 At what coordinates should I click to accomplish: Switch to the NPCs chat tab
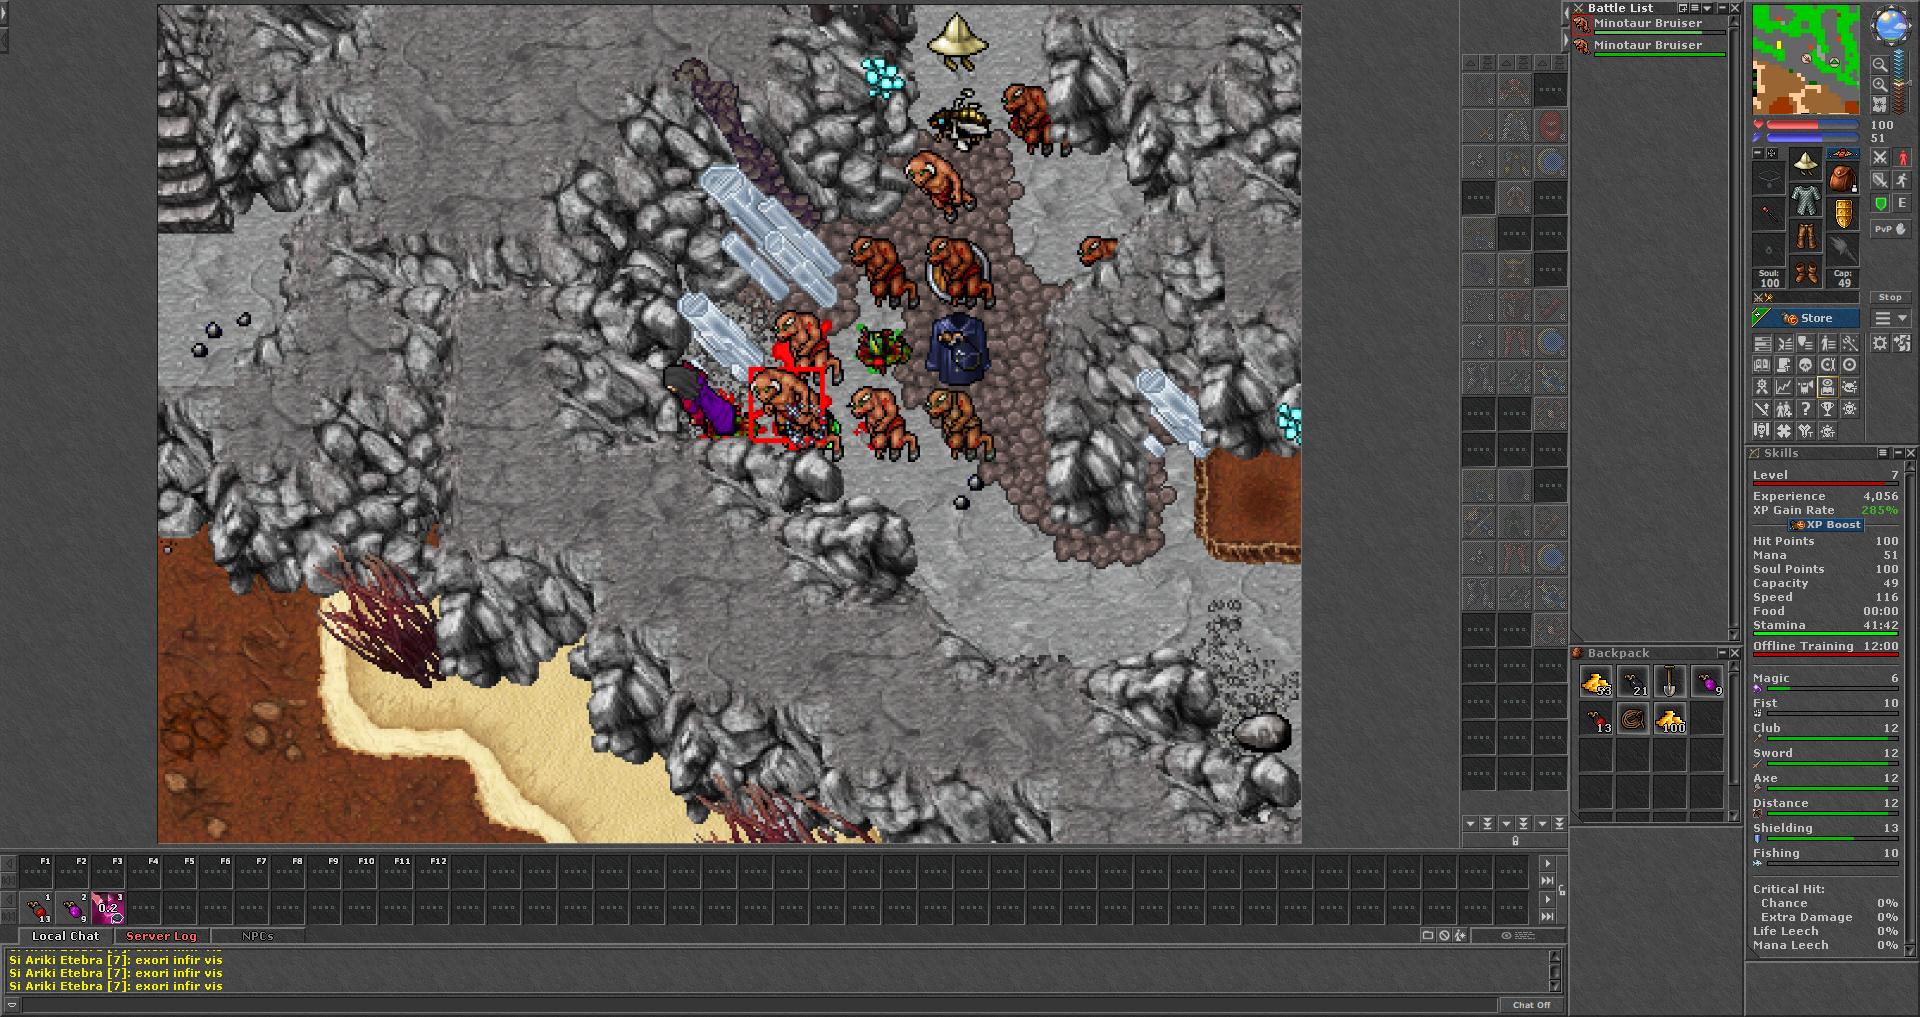tap(257, 936)
